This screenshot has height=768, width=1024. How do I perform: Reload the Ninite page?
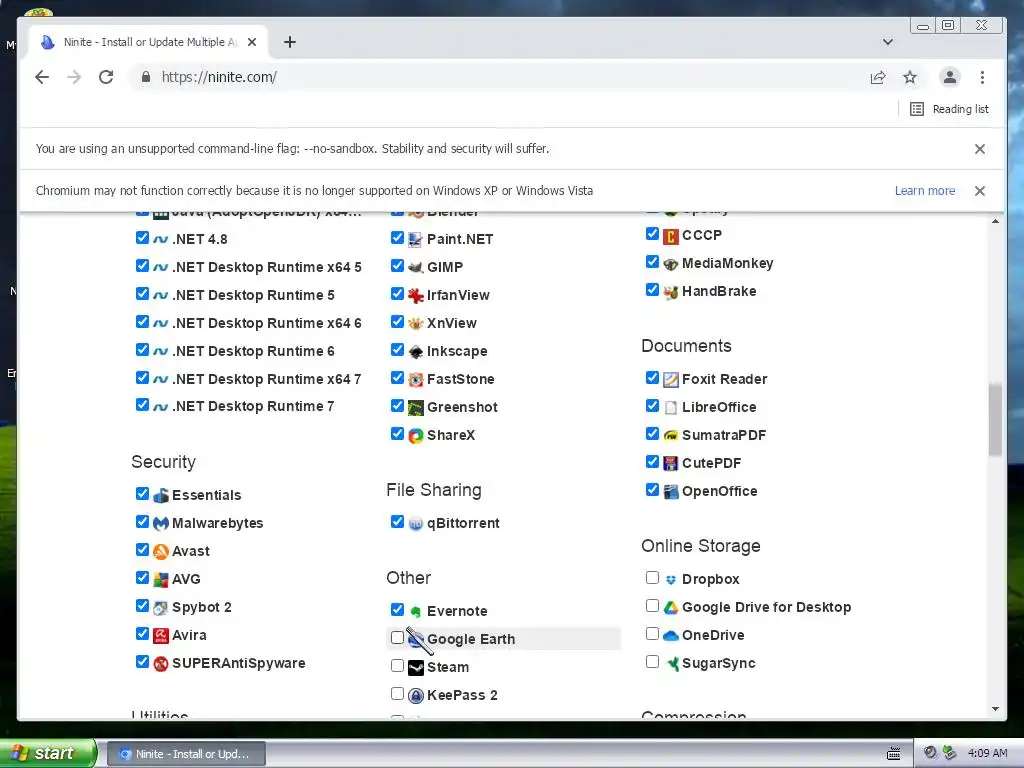[x=106, y=77]
